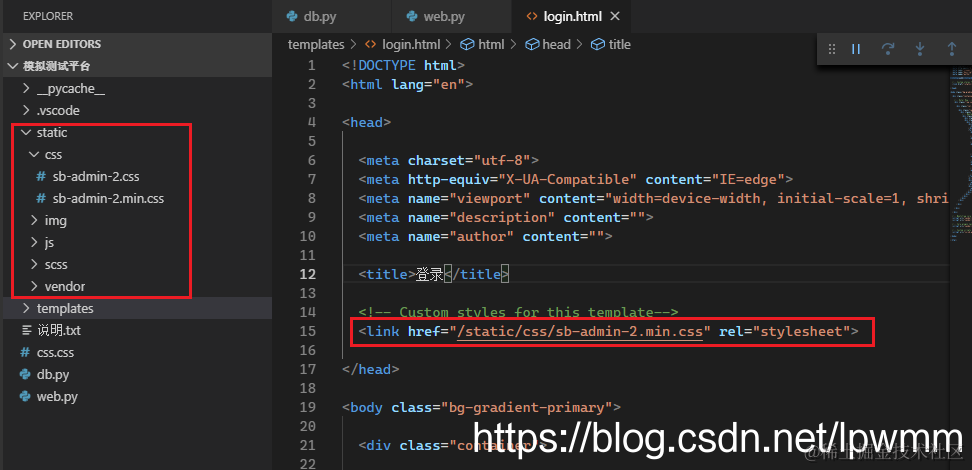Select the login.html editor tab
Screen dimensions: 972x470
pyautogui.click(x=572, y=17)
